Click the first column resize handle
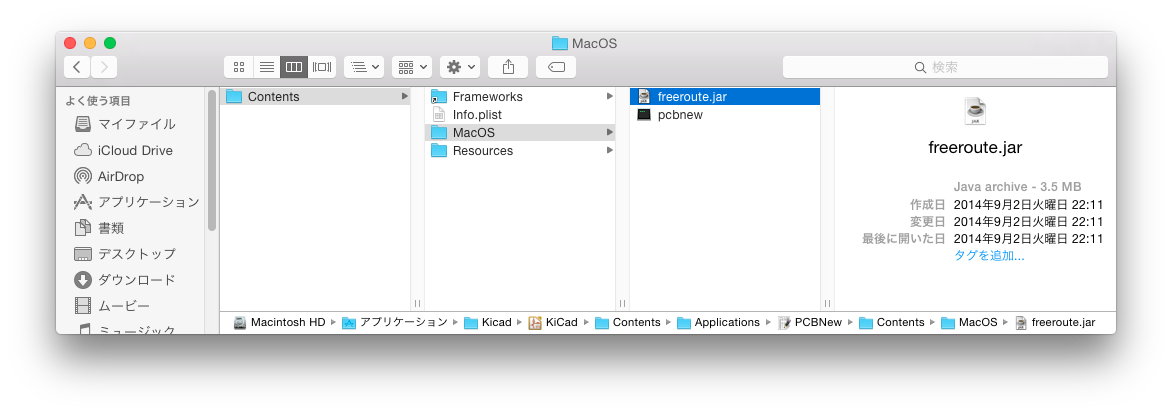Screen dimensions: 1172x414 (417, 303)
